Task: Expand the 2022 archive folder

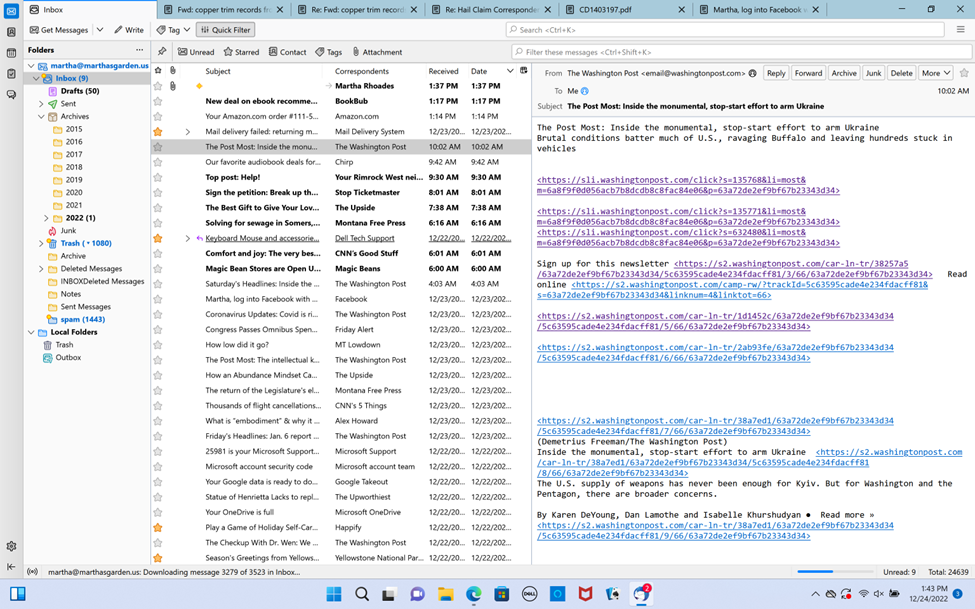Action: coord(46,218)
